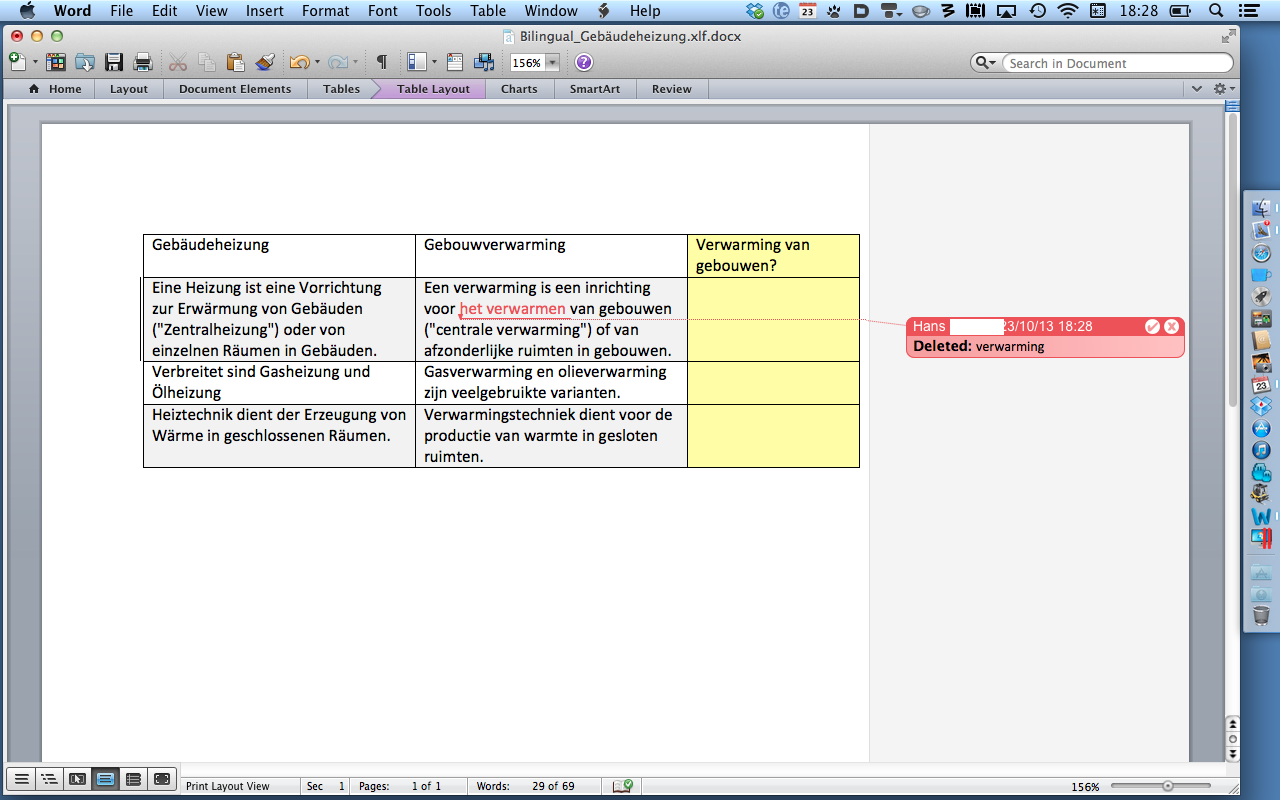Open the zoom percentage dropdown
Viewport: 1280px width, 800px height.
[552, 63]
